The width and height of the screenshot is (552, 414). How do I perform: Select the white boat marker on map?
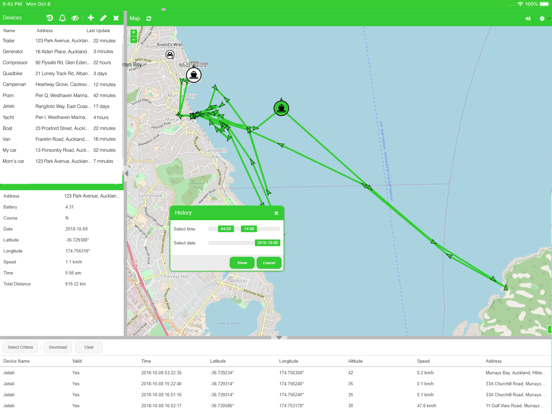click(x=193, y=75)
